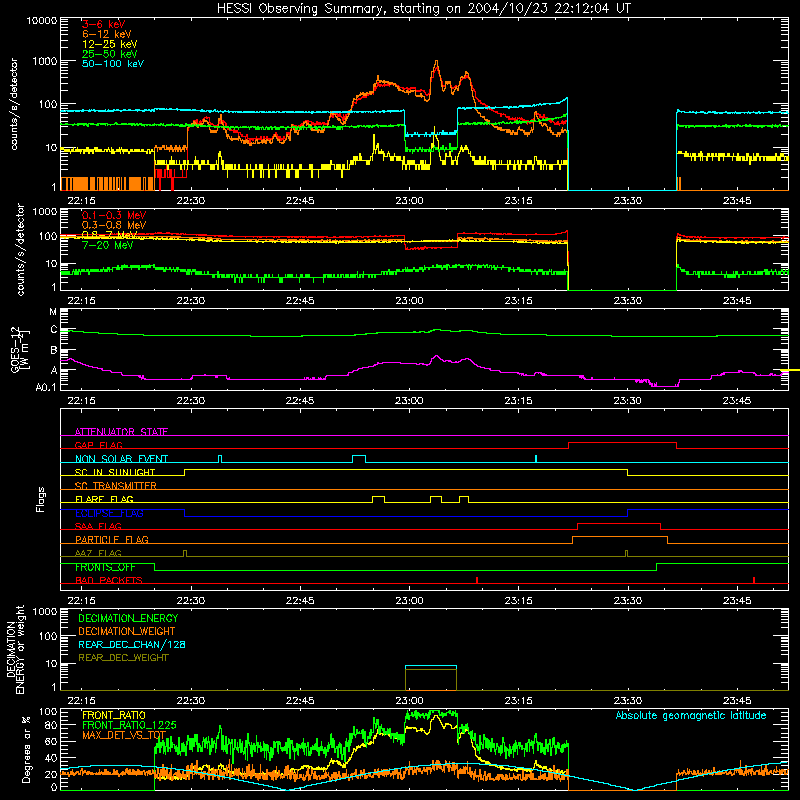This screenshot has height=800, width=800.
Task: Click the HESSI Observing Summary title
Action: click(x=423, y=9)
